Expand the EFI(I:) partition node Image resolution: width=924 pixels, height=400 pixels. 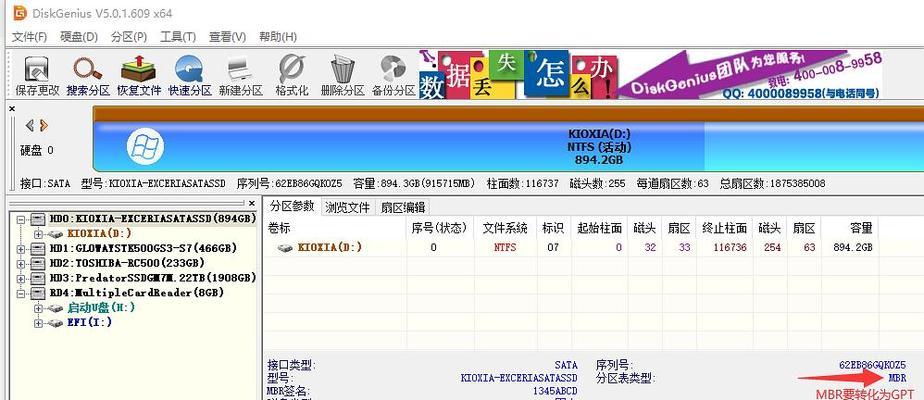point(39,323)
